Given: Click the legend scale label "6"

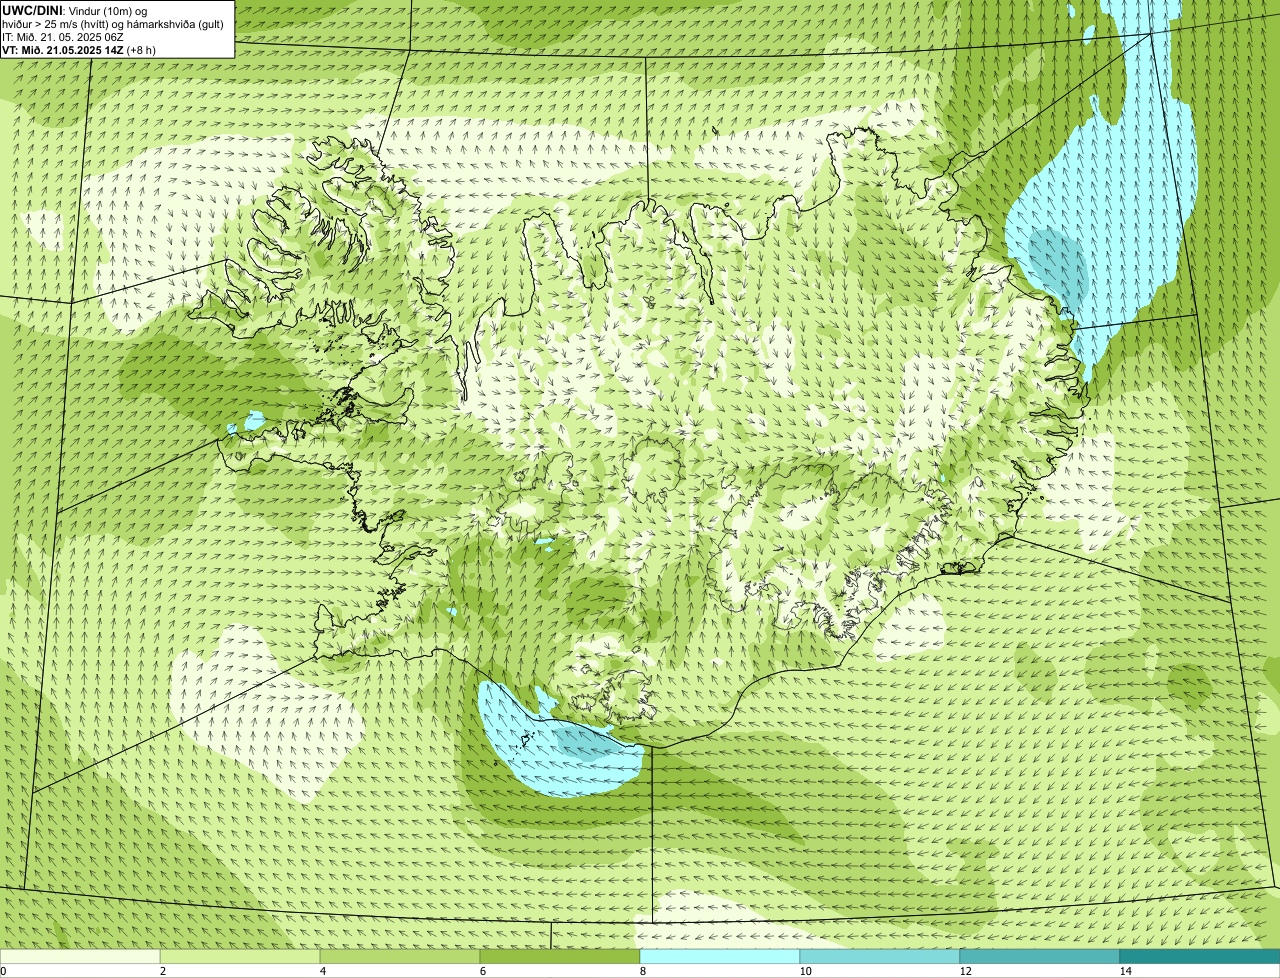Looking at the screenshot, I should 482,971.
